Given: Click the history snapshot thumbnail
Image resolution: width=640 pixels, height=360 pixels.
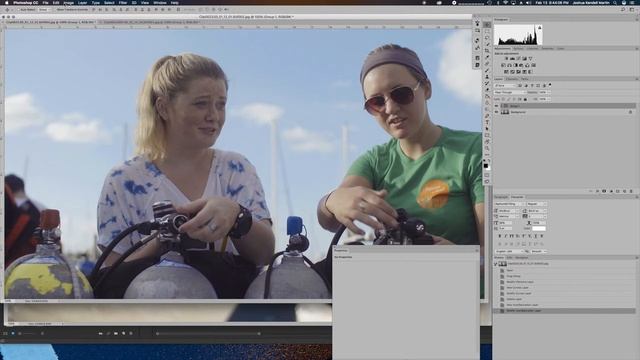Looking at the screenshot, I should click(x=503, y=264).
